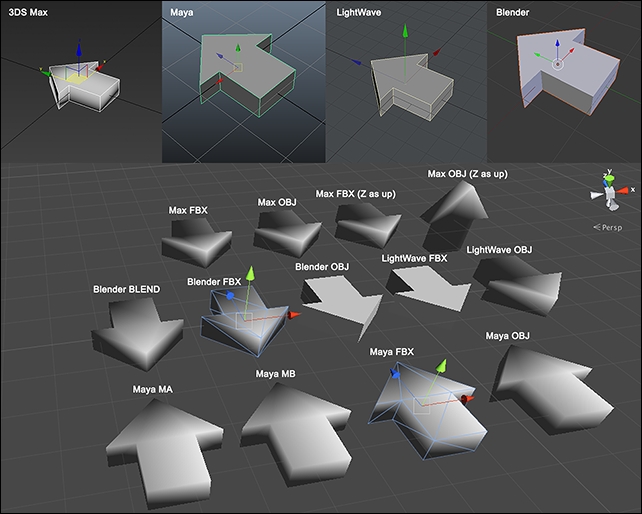Screen dimensions: 642x514
Task: Click the 'Blender FBX' label text
Action: [x=214, y=282]
